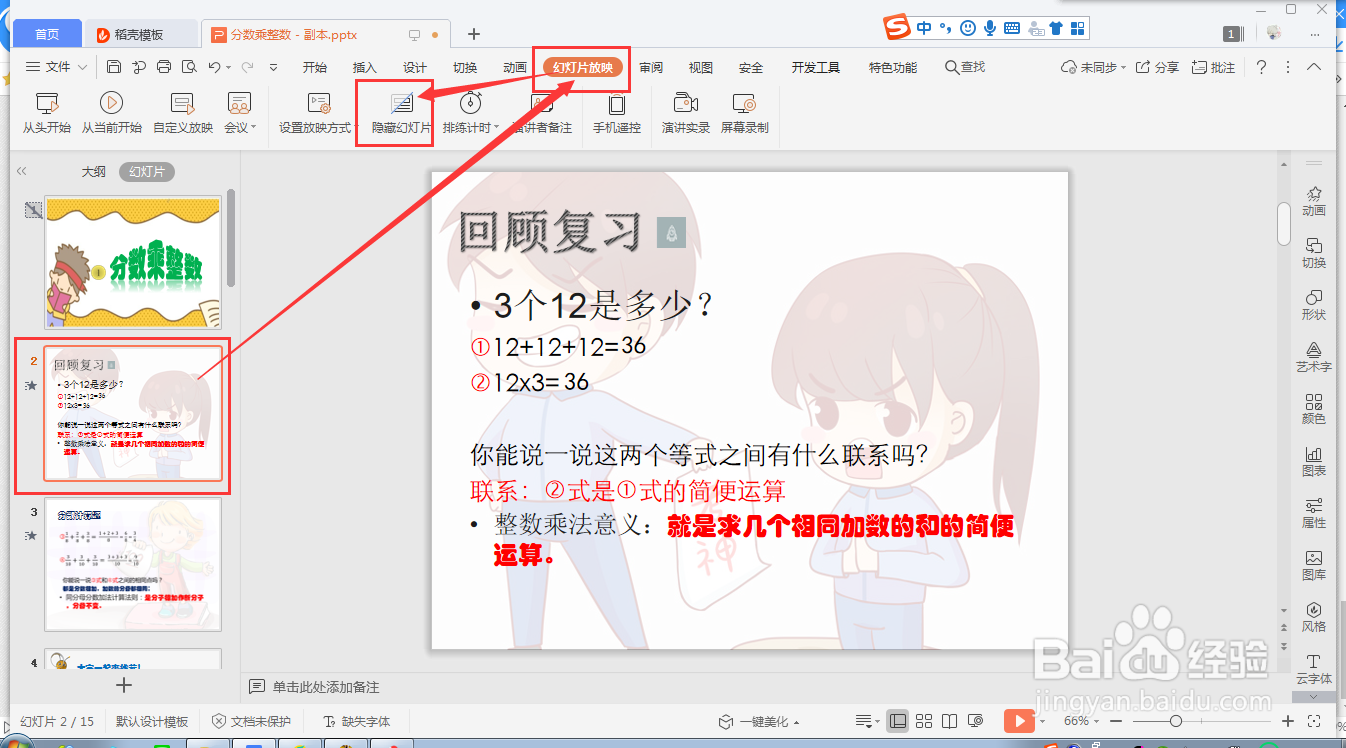Expand the 文件 menu
Image resolution: width=1346 pixels, height=748 pixels.
coord(55,68)
